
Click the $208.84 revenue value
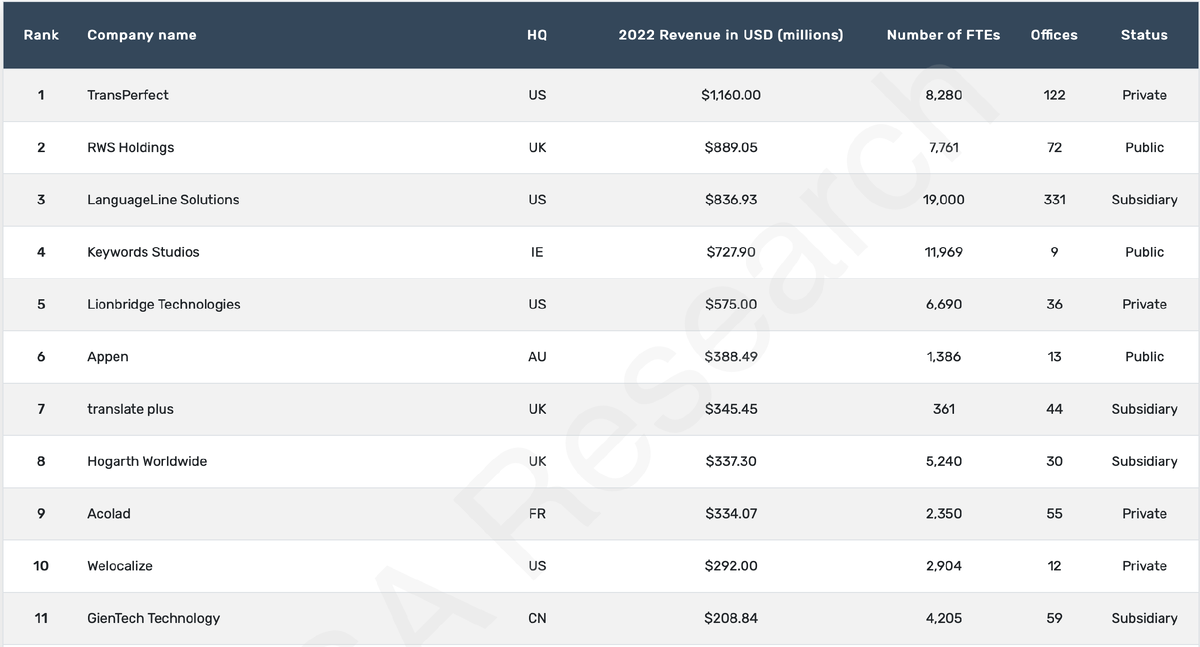pyautogui.click(x=731, y=618)
